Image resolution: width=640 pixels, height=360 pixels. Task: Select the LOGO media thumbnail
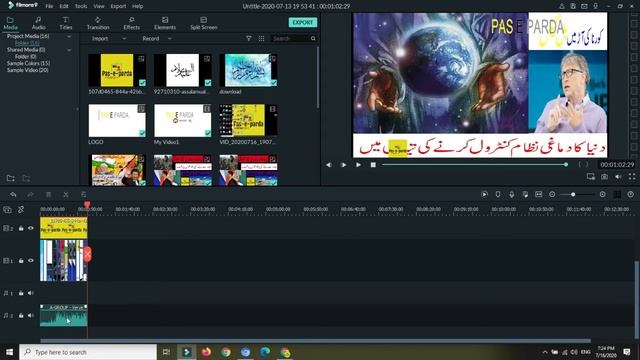point(117,120)
